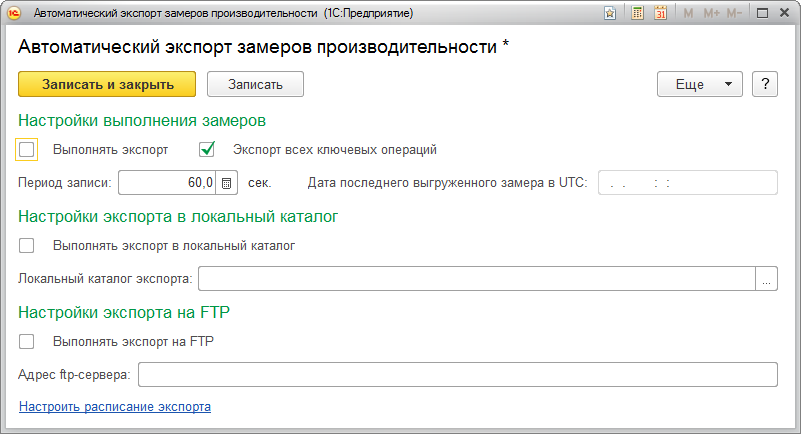Click the 1C logo icon in title bar
The width and height of the screenshot is (801, 434).
point(13,15)
